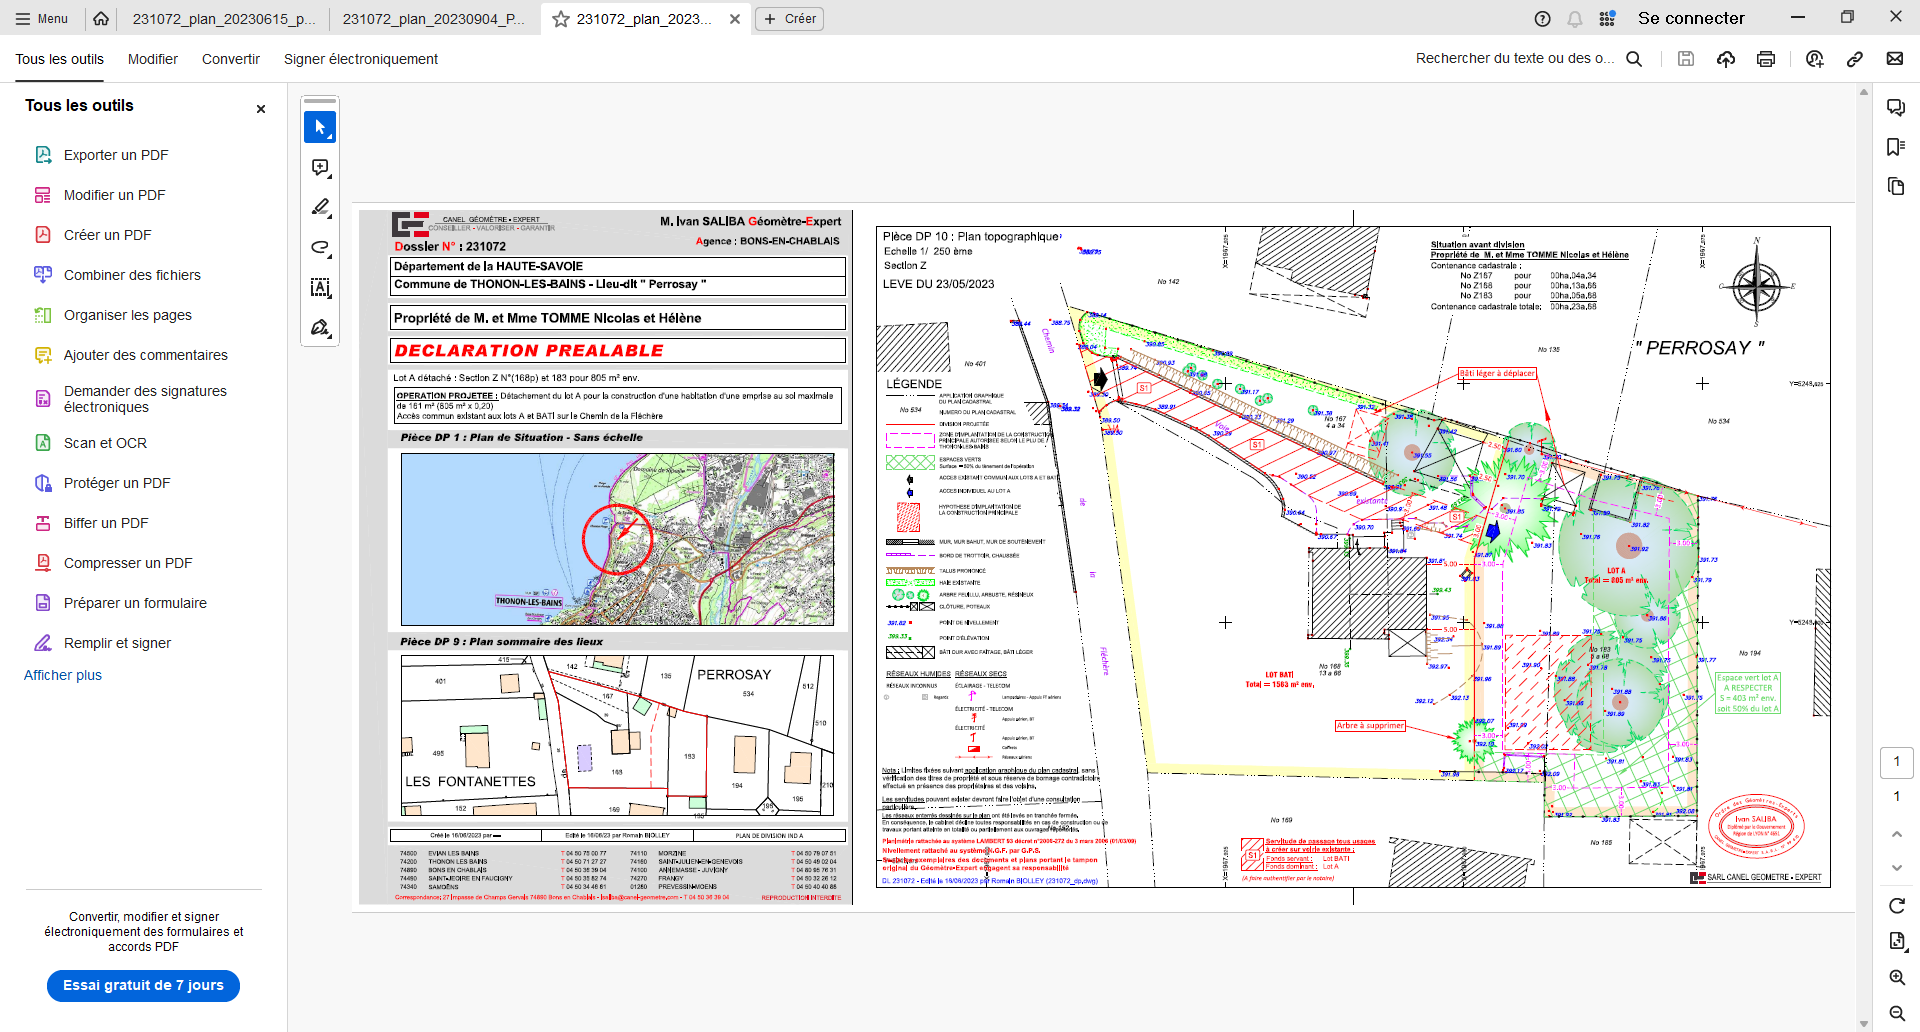Open Signer électroniquement menu
This screenshot has width=1920, height=1032.
coord(360,59)
